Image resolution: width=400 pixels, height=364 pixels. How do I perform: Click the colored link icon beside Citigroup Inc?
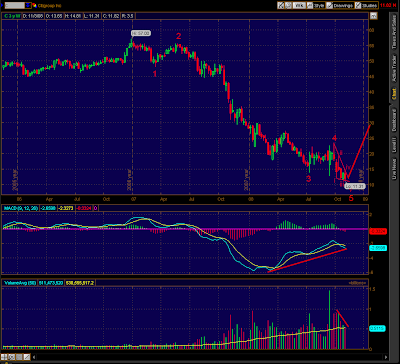point(35,5)
